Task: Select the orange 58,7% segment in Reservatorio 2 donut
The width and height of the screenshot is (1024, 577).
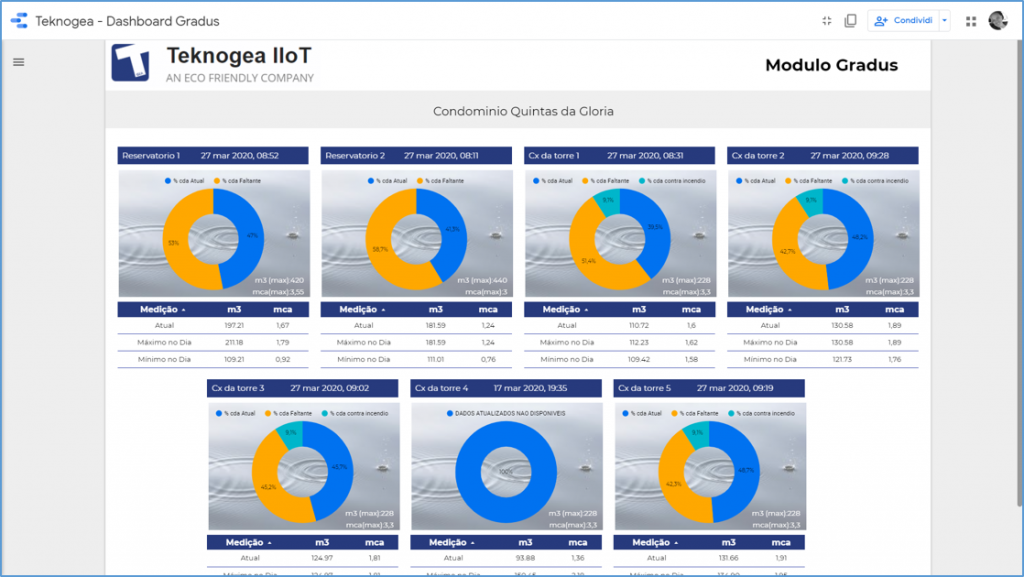Action: pos(382,248)
